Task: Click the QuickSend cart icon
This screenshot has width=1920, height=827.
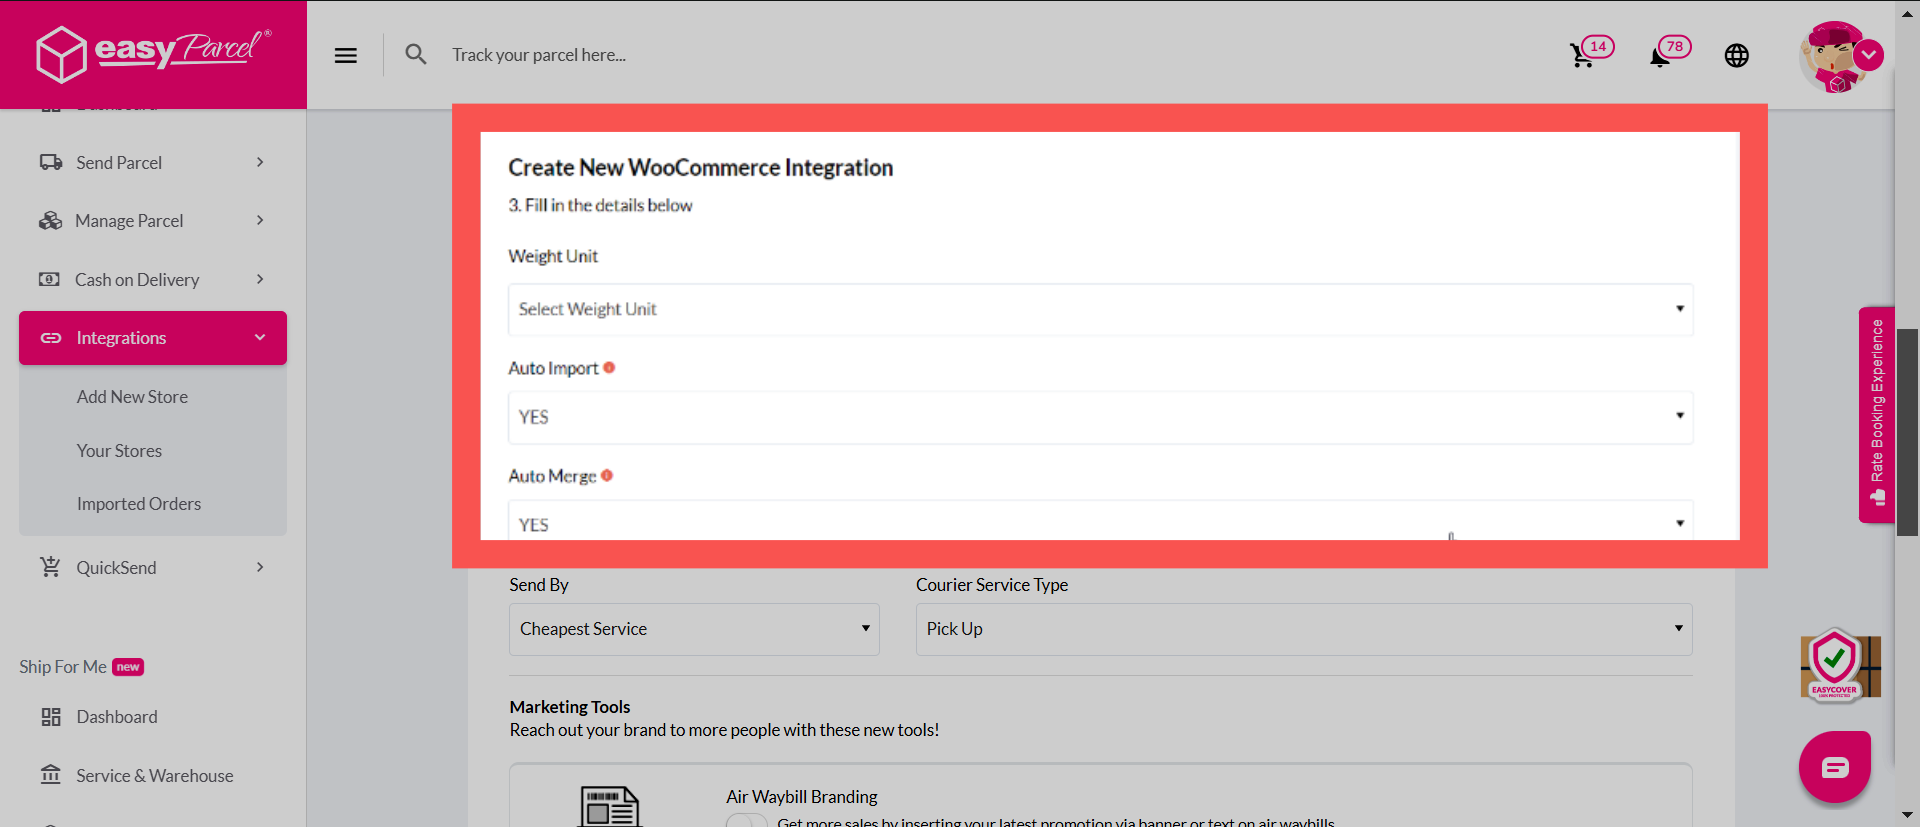Action: click(x=50, y=567)
